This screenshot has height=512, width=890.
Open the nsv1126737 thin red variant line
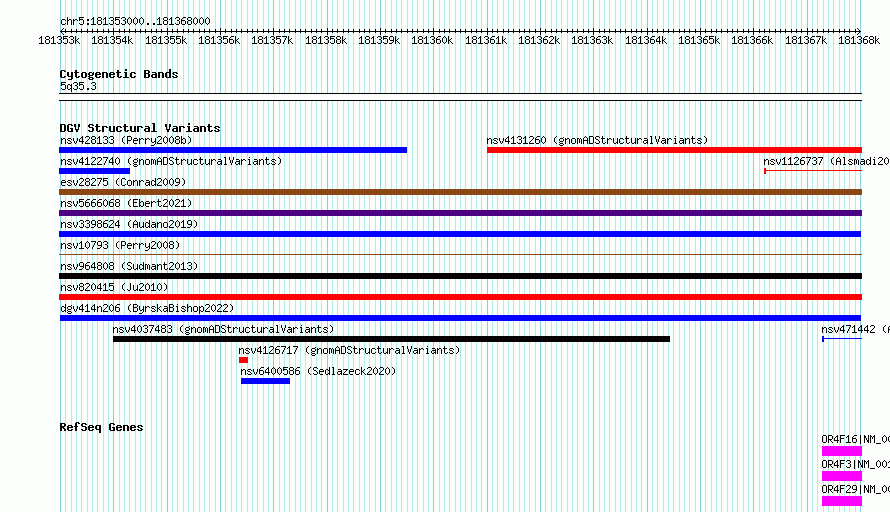tap(813, 171)
